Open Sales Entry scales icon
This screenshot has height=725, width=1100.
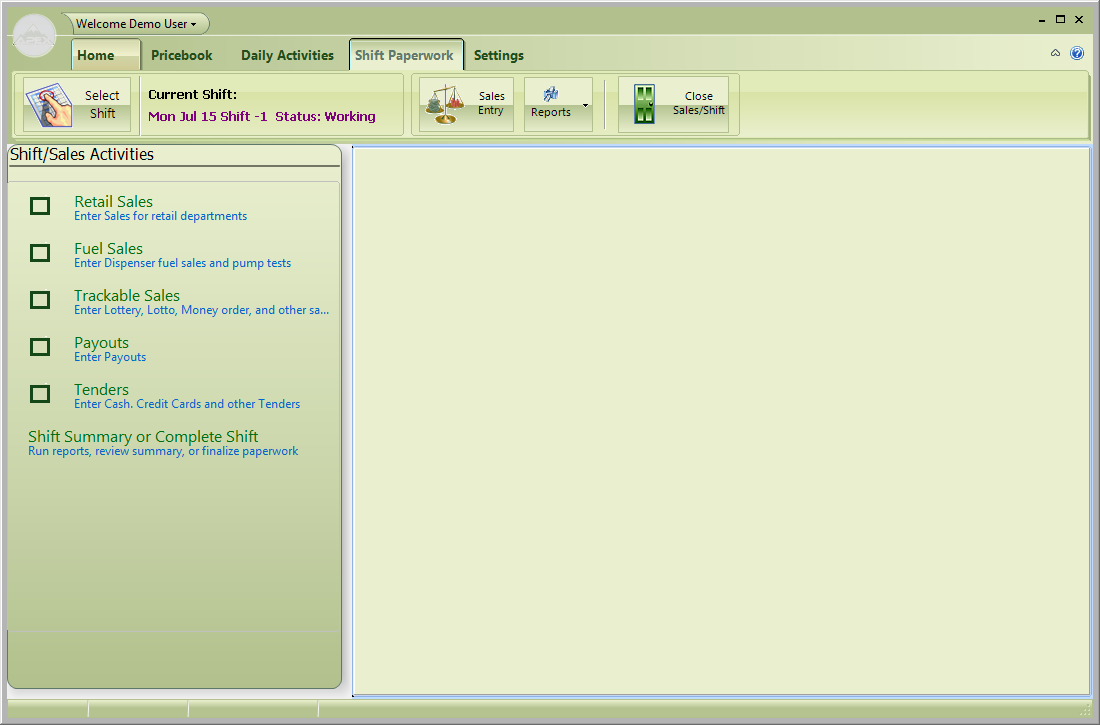point(446,104)
